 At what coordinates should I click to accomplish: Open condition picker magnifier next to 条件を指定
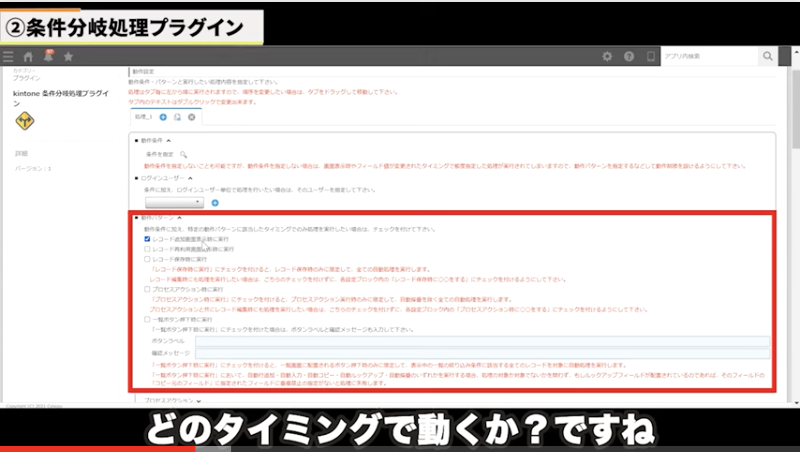point(183,155)
